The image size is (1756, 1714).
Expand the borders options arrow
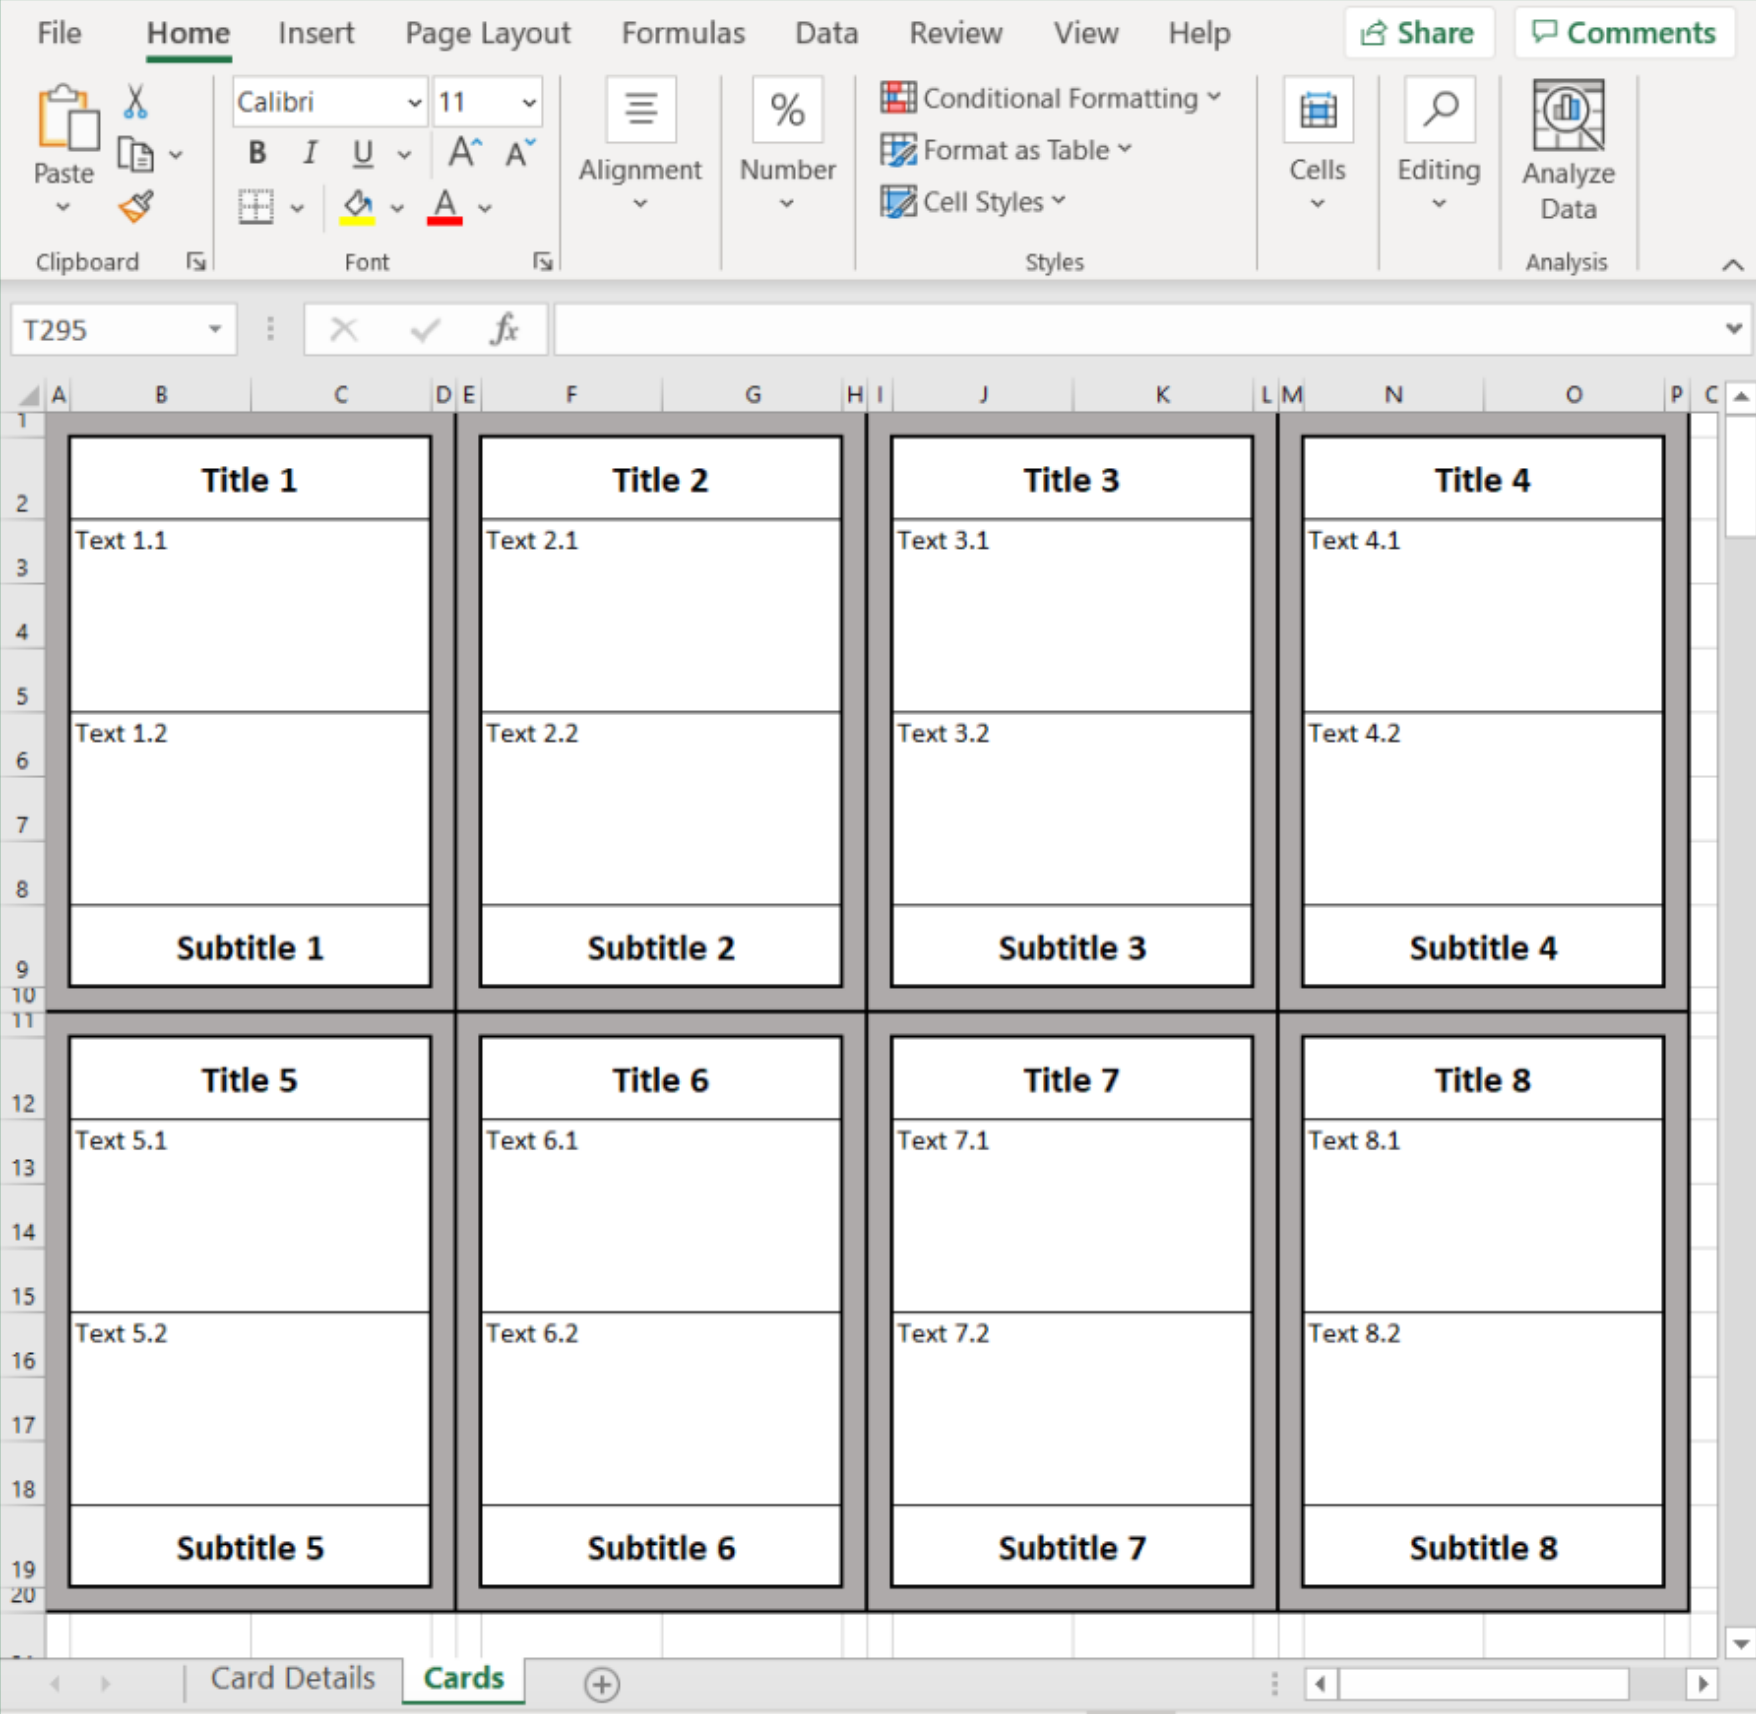pyautogui.click(x=297, y=208)
